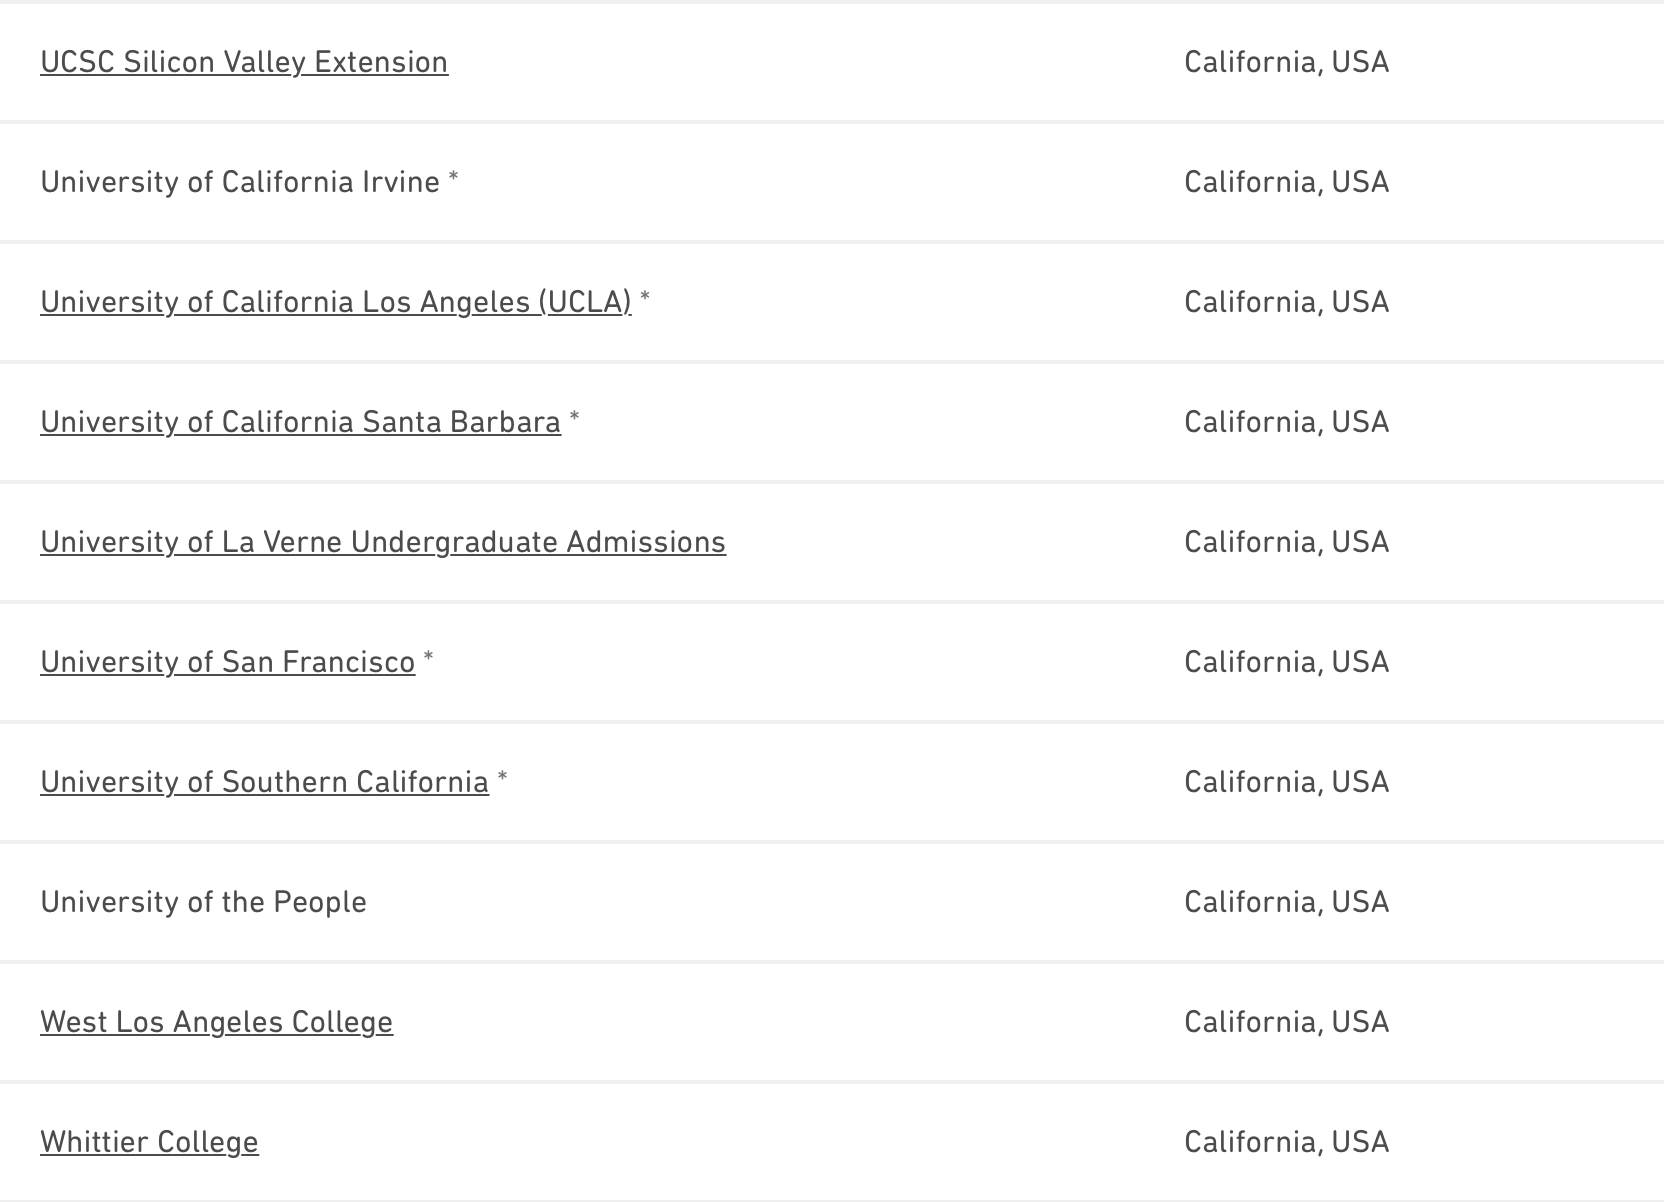Select the California, USA text in the Whittier College row
This screenshot has height=1202, width=1666.
[1286, 1142]
